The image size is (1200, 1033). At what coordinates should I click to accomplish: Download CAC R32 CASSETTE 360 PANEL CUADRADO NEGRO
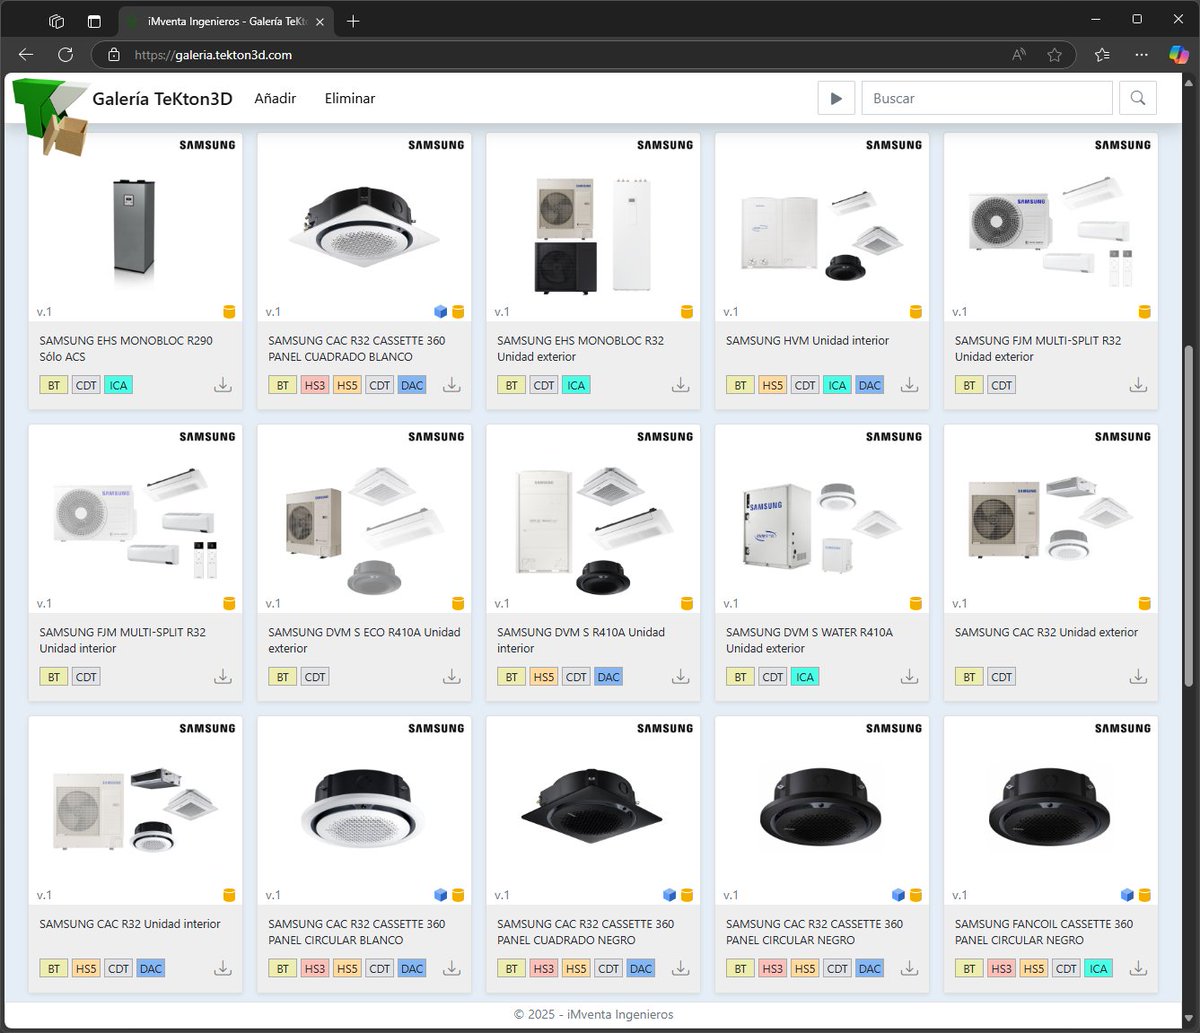pyautogui.click(x=681, y=969)
